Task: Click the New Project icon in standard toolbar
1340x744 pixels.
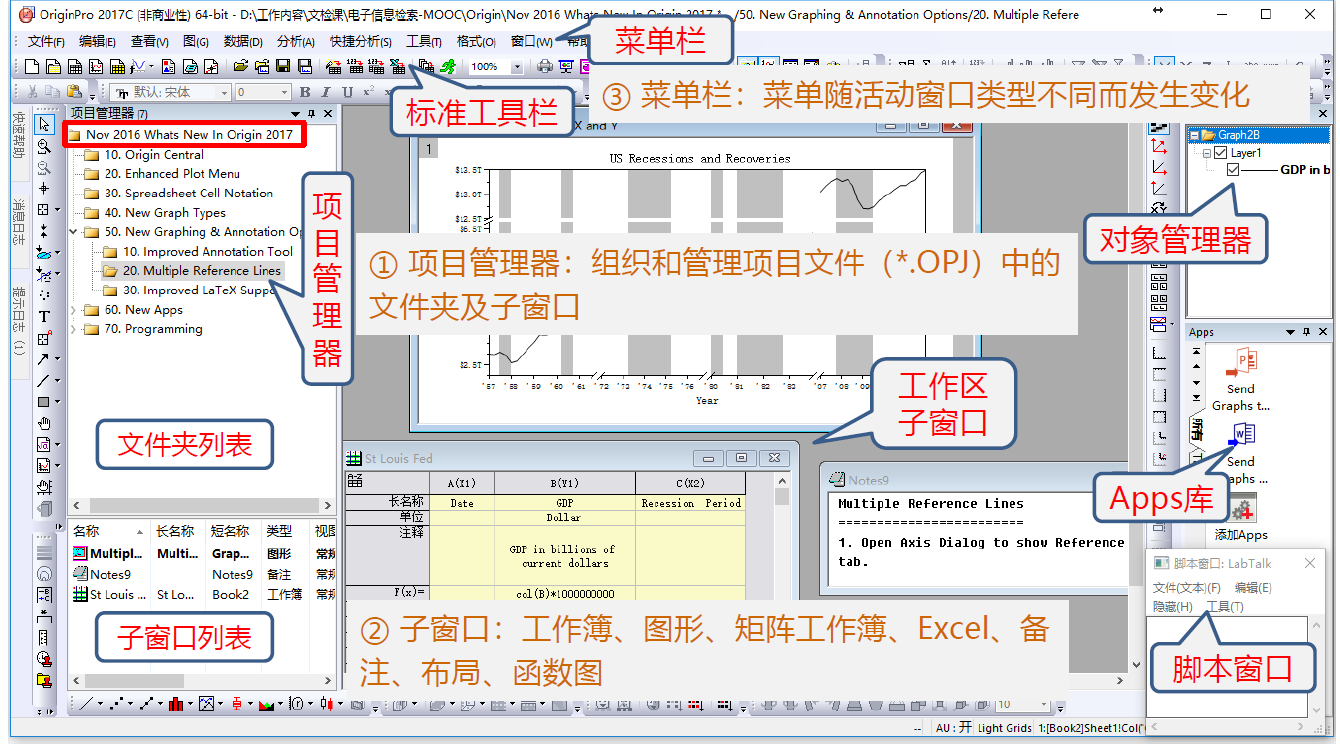Action: pyautogui.click(x=31, y=67)
